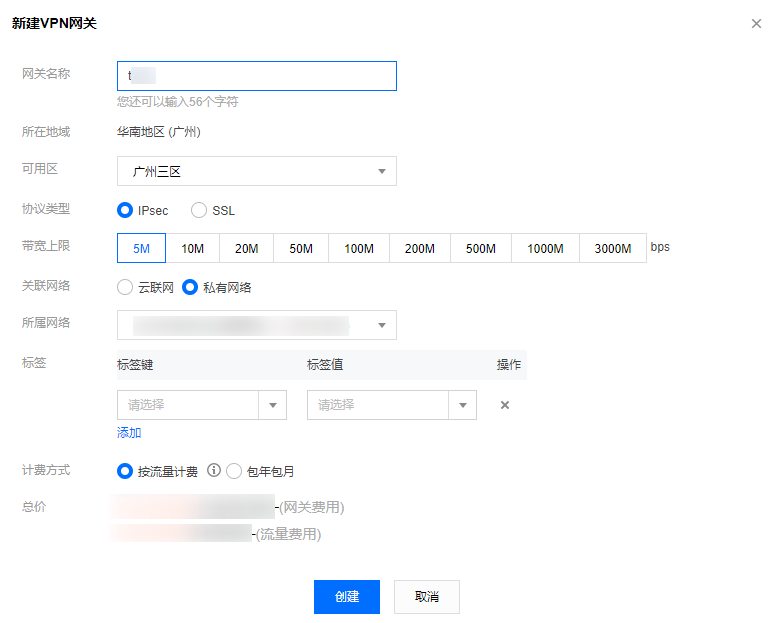Select 500M bandwidth limit

[481, 248]
